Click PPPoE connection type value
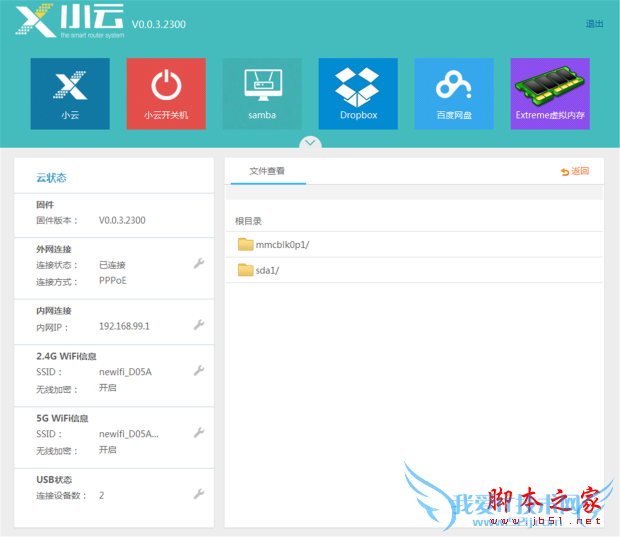Screen dimensions: 620x537 (113, 281)
